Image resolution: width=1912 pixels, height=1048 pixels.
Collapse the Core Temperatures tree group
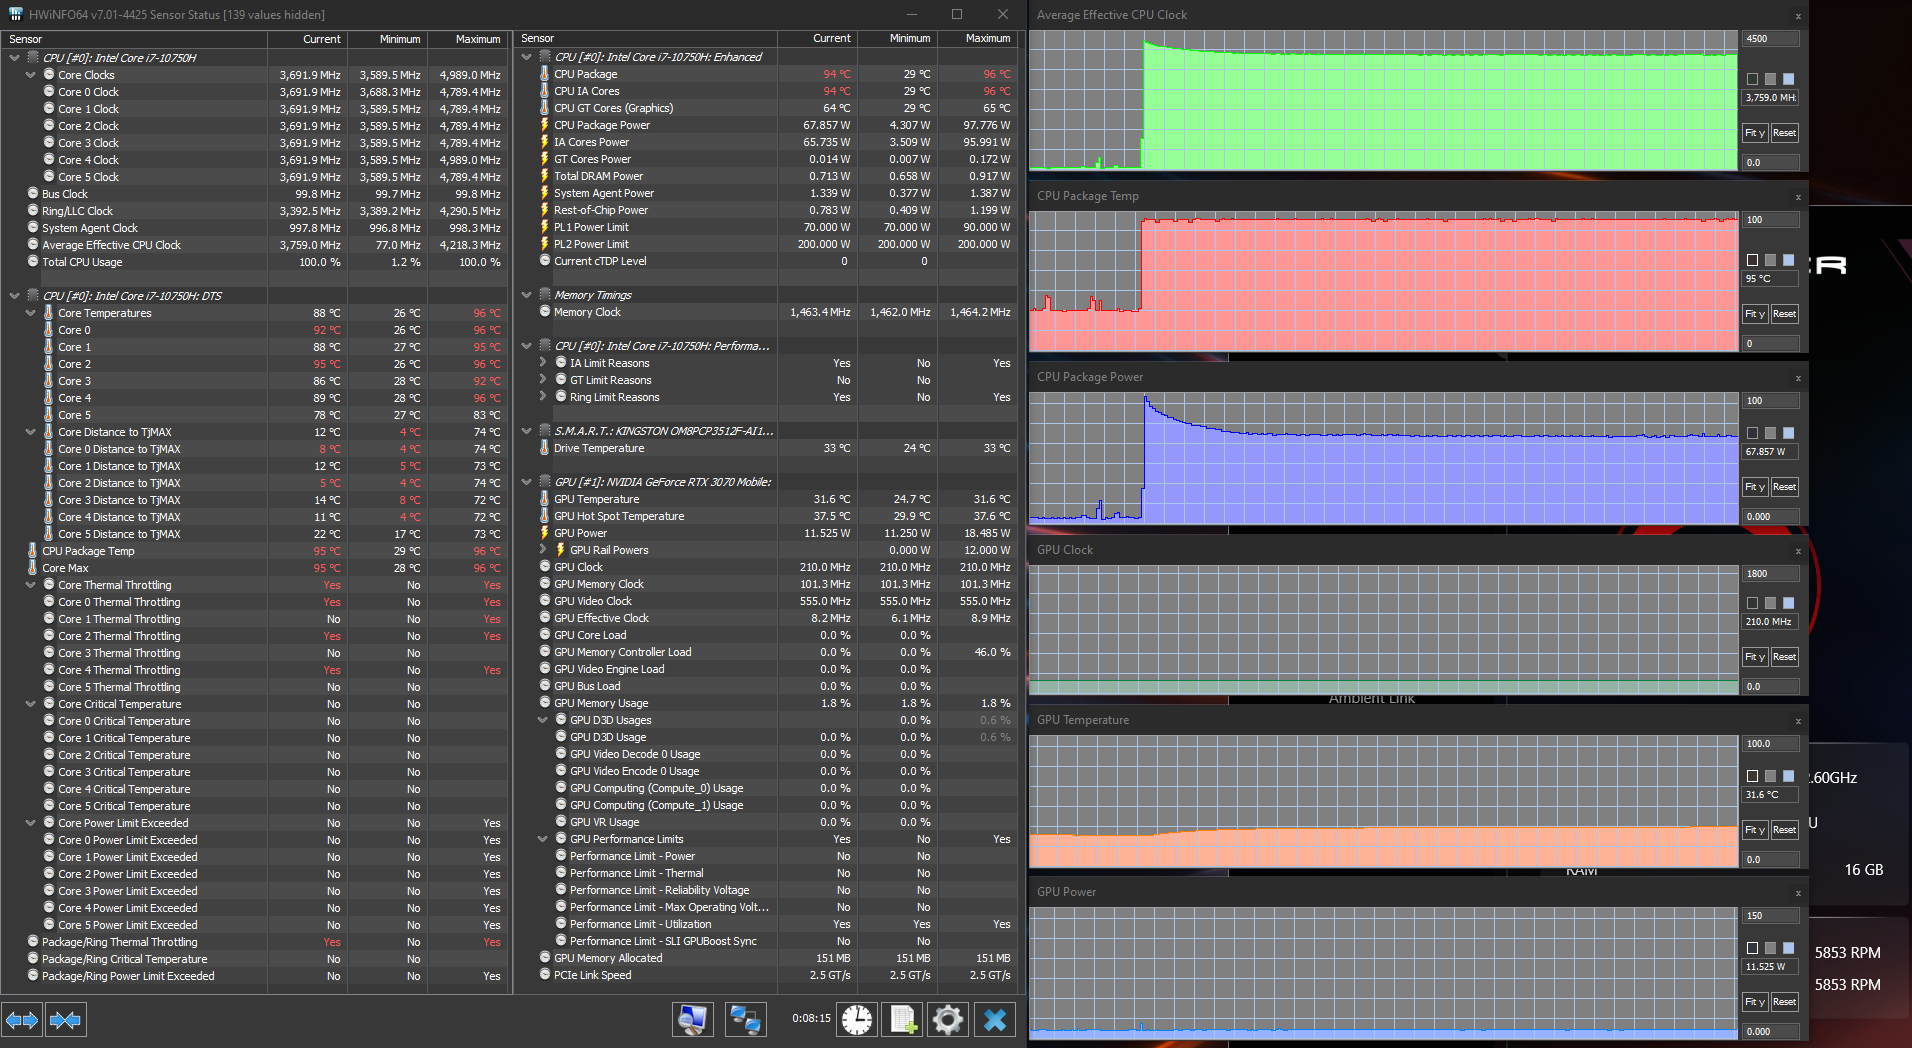pyautogui.click(x=30, y=313)
